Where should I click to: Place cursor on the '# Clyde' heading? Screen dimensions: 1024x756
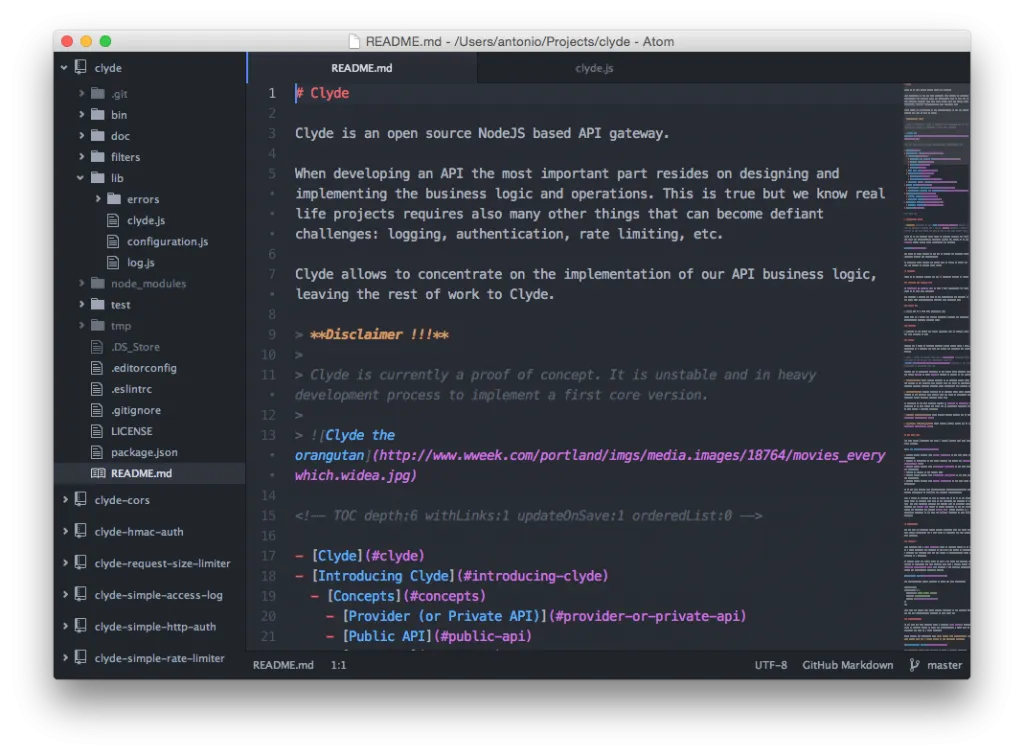pos(323,93)
